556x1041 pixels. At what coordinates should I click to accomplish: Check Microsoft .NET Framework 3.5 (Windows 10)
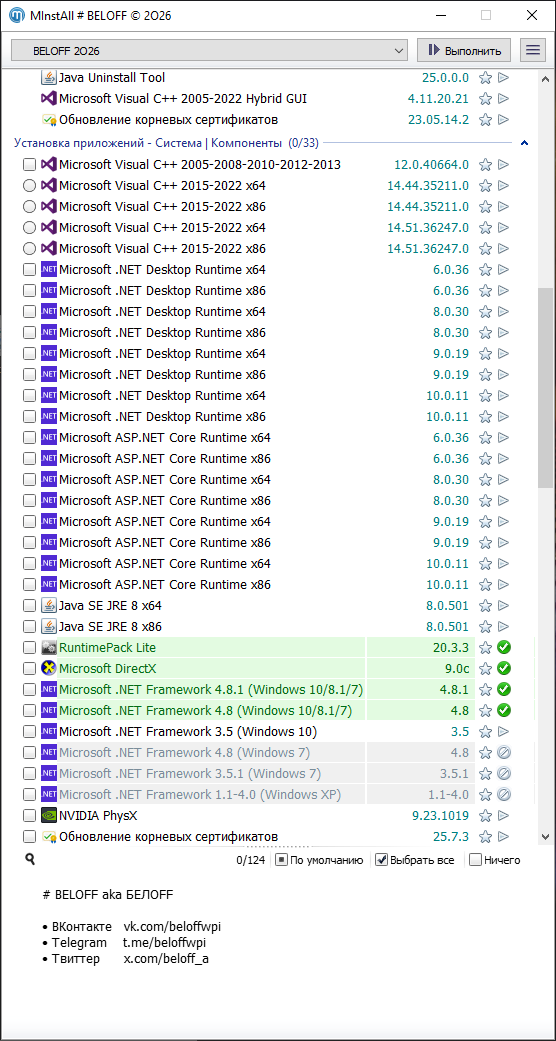[29, 732]
